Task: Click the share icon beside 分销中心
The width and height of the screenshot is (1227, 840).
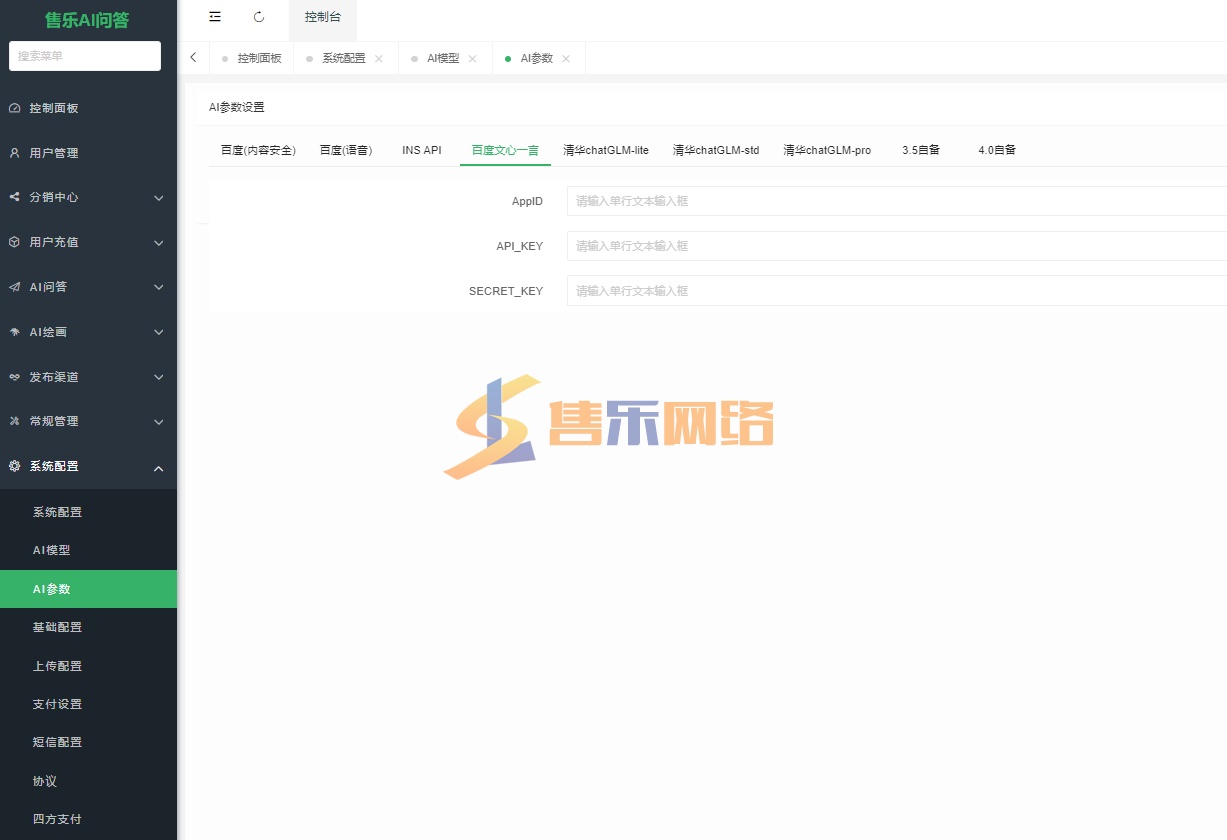Action: [14, 197]
